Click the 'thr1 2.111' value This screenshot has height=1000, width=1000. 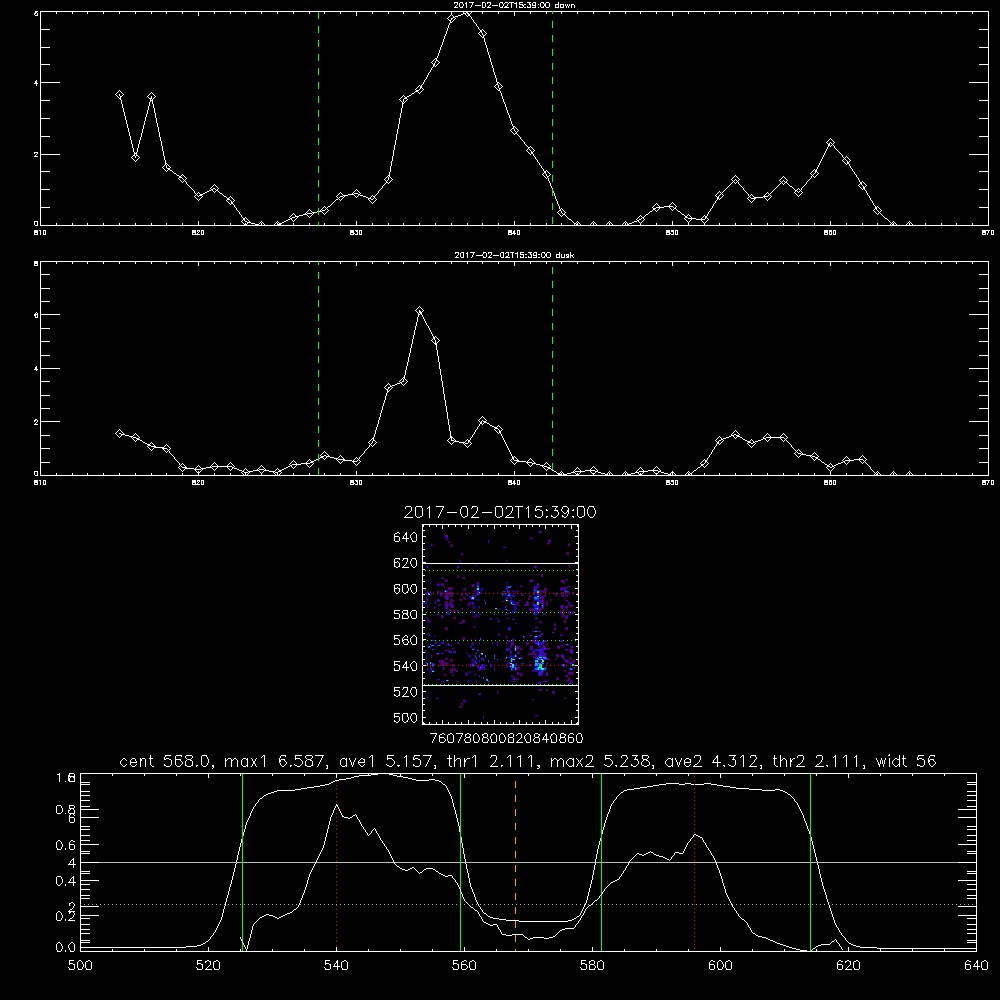click(491, 761)
